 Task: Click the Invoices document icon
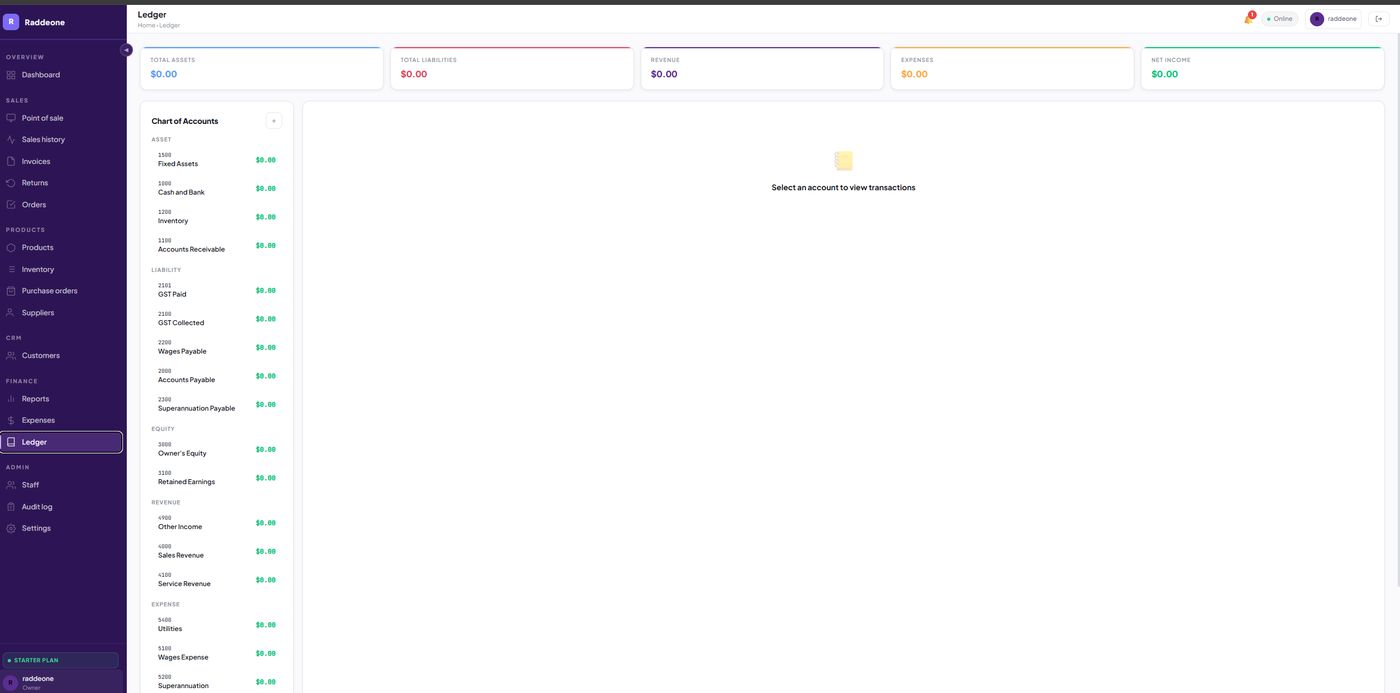(x=11, y=161)
